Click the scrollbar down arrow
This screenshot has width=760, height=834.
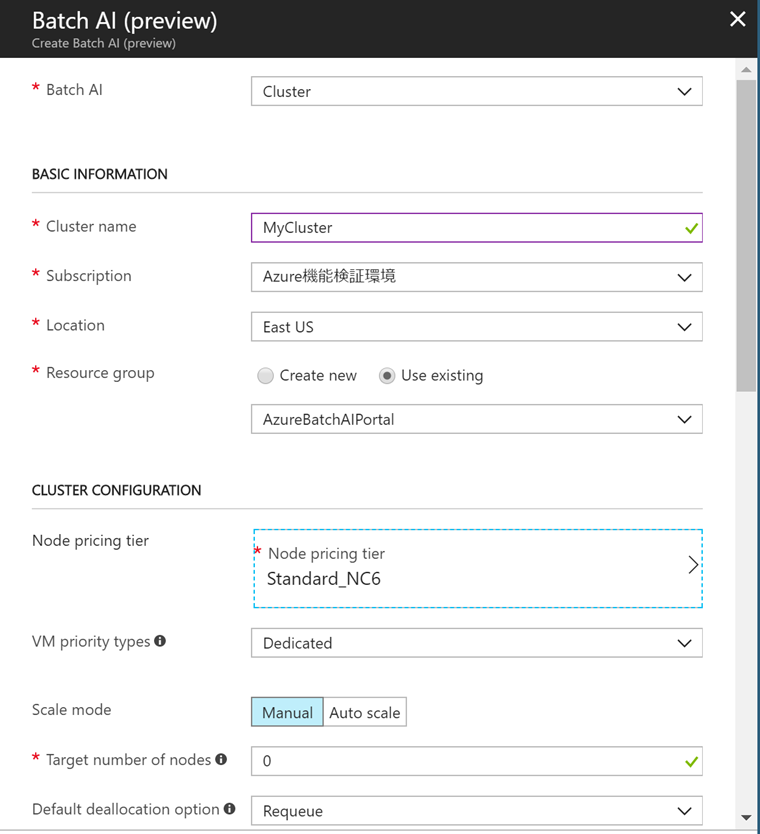(x=746, y=818)
